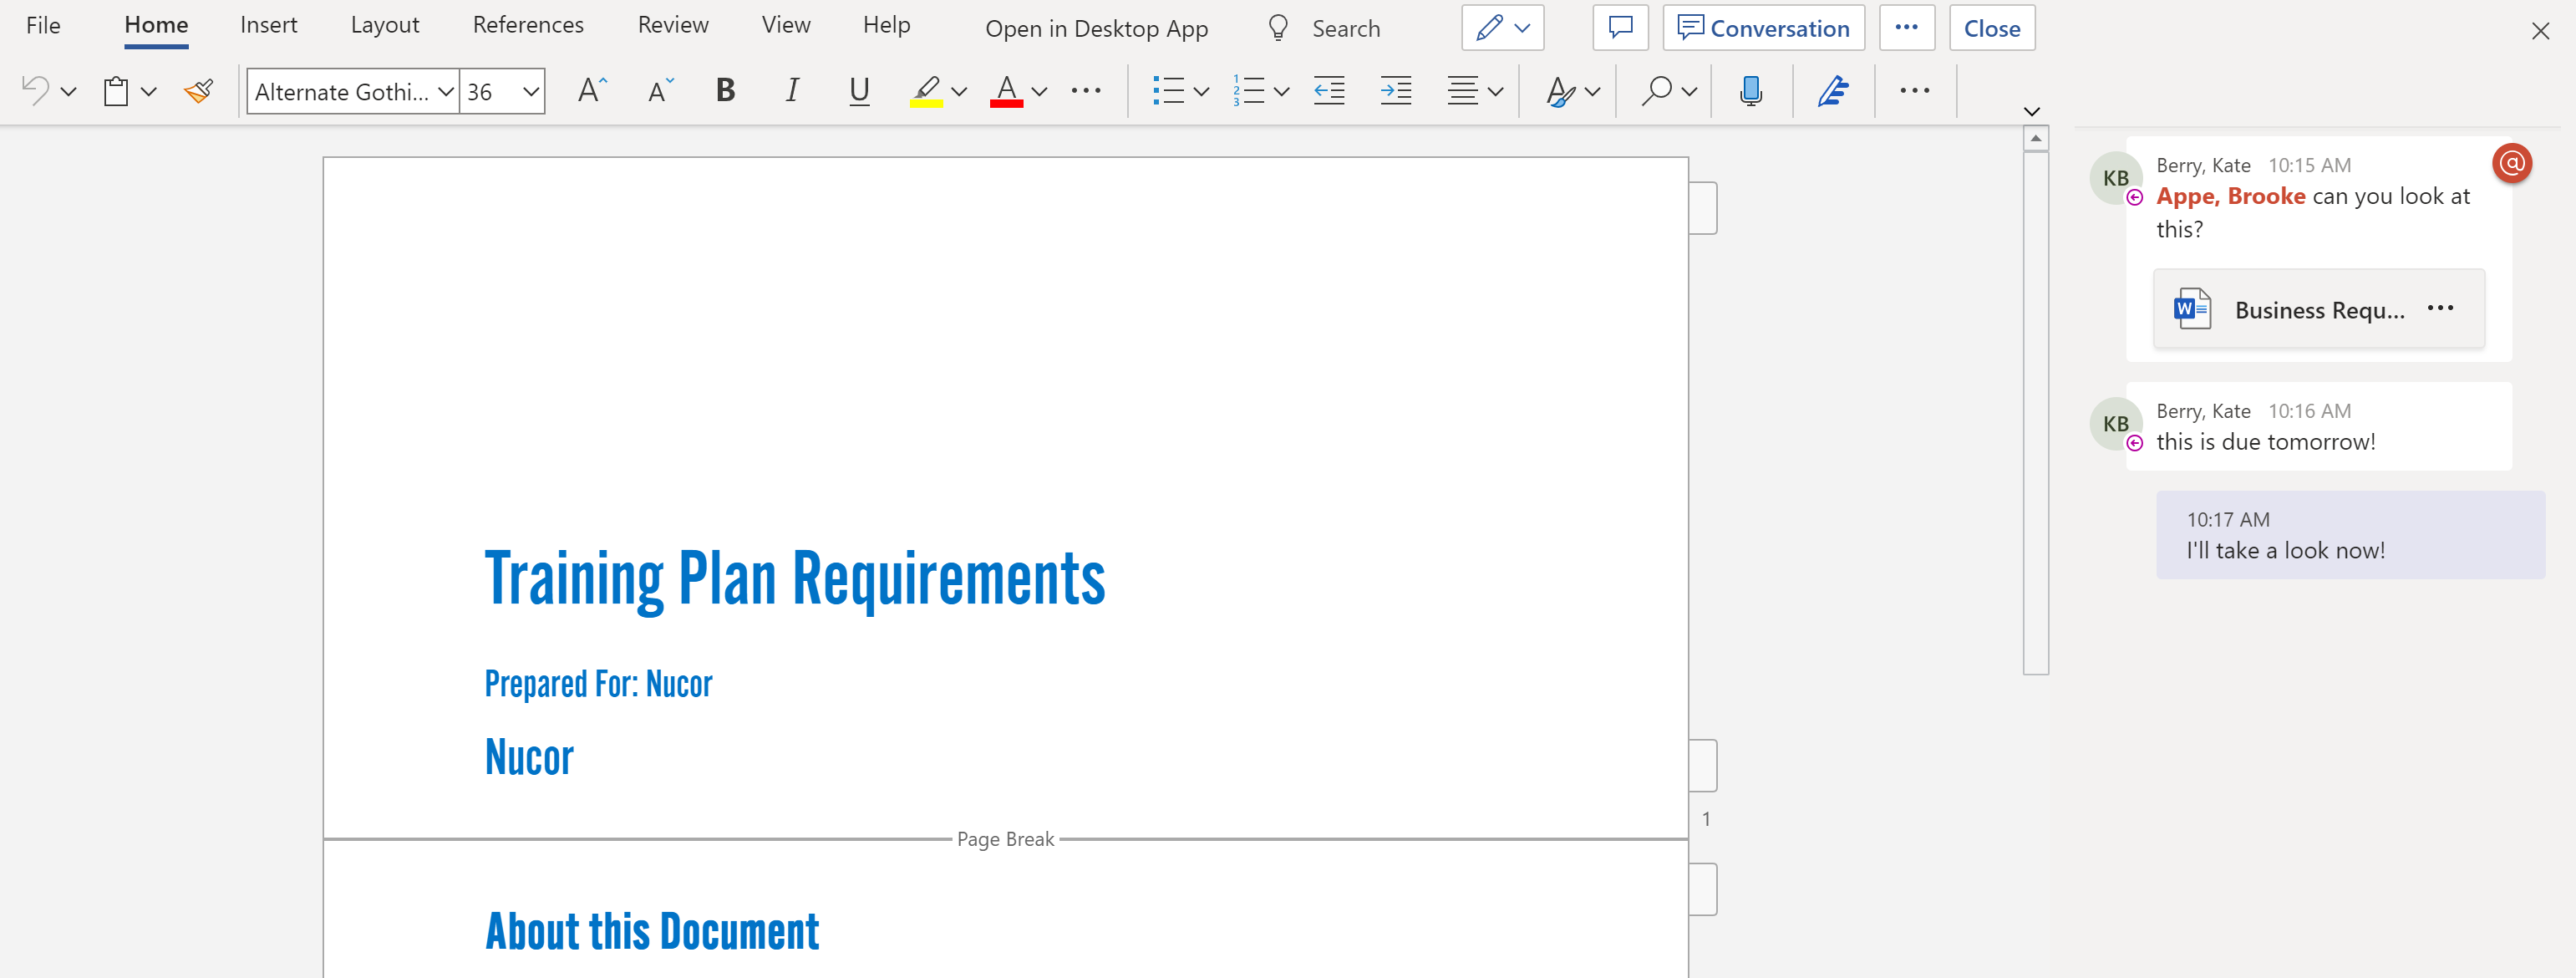Click the paragraph alignment icon
This screenshot has width=2576, height=978.
coord(1462,91)
